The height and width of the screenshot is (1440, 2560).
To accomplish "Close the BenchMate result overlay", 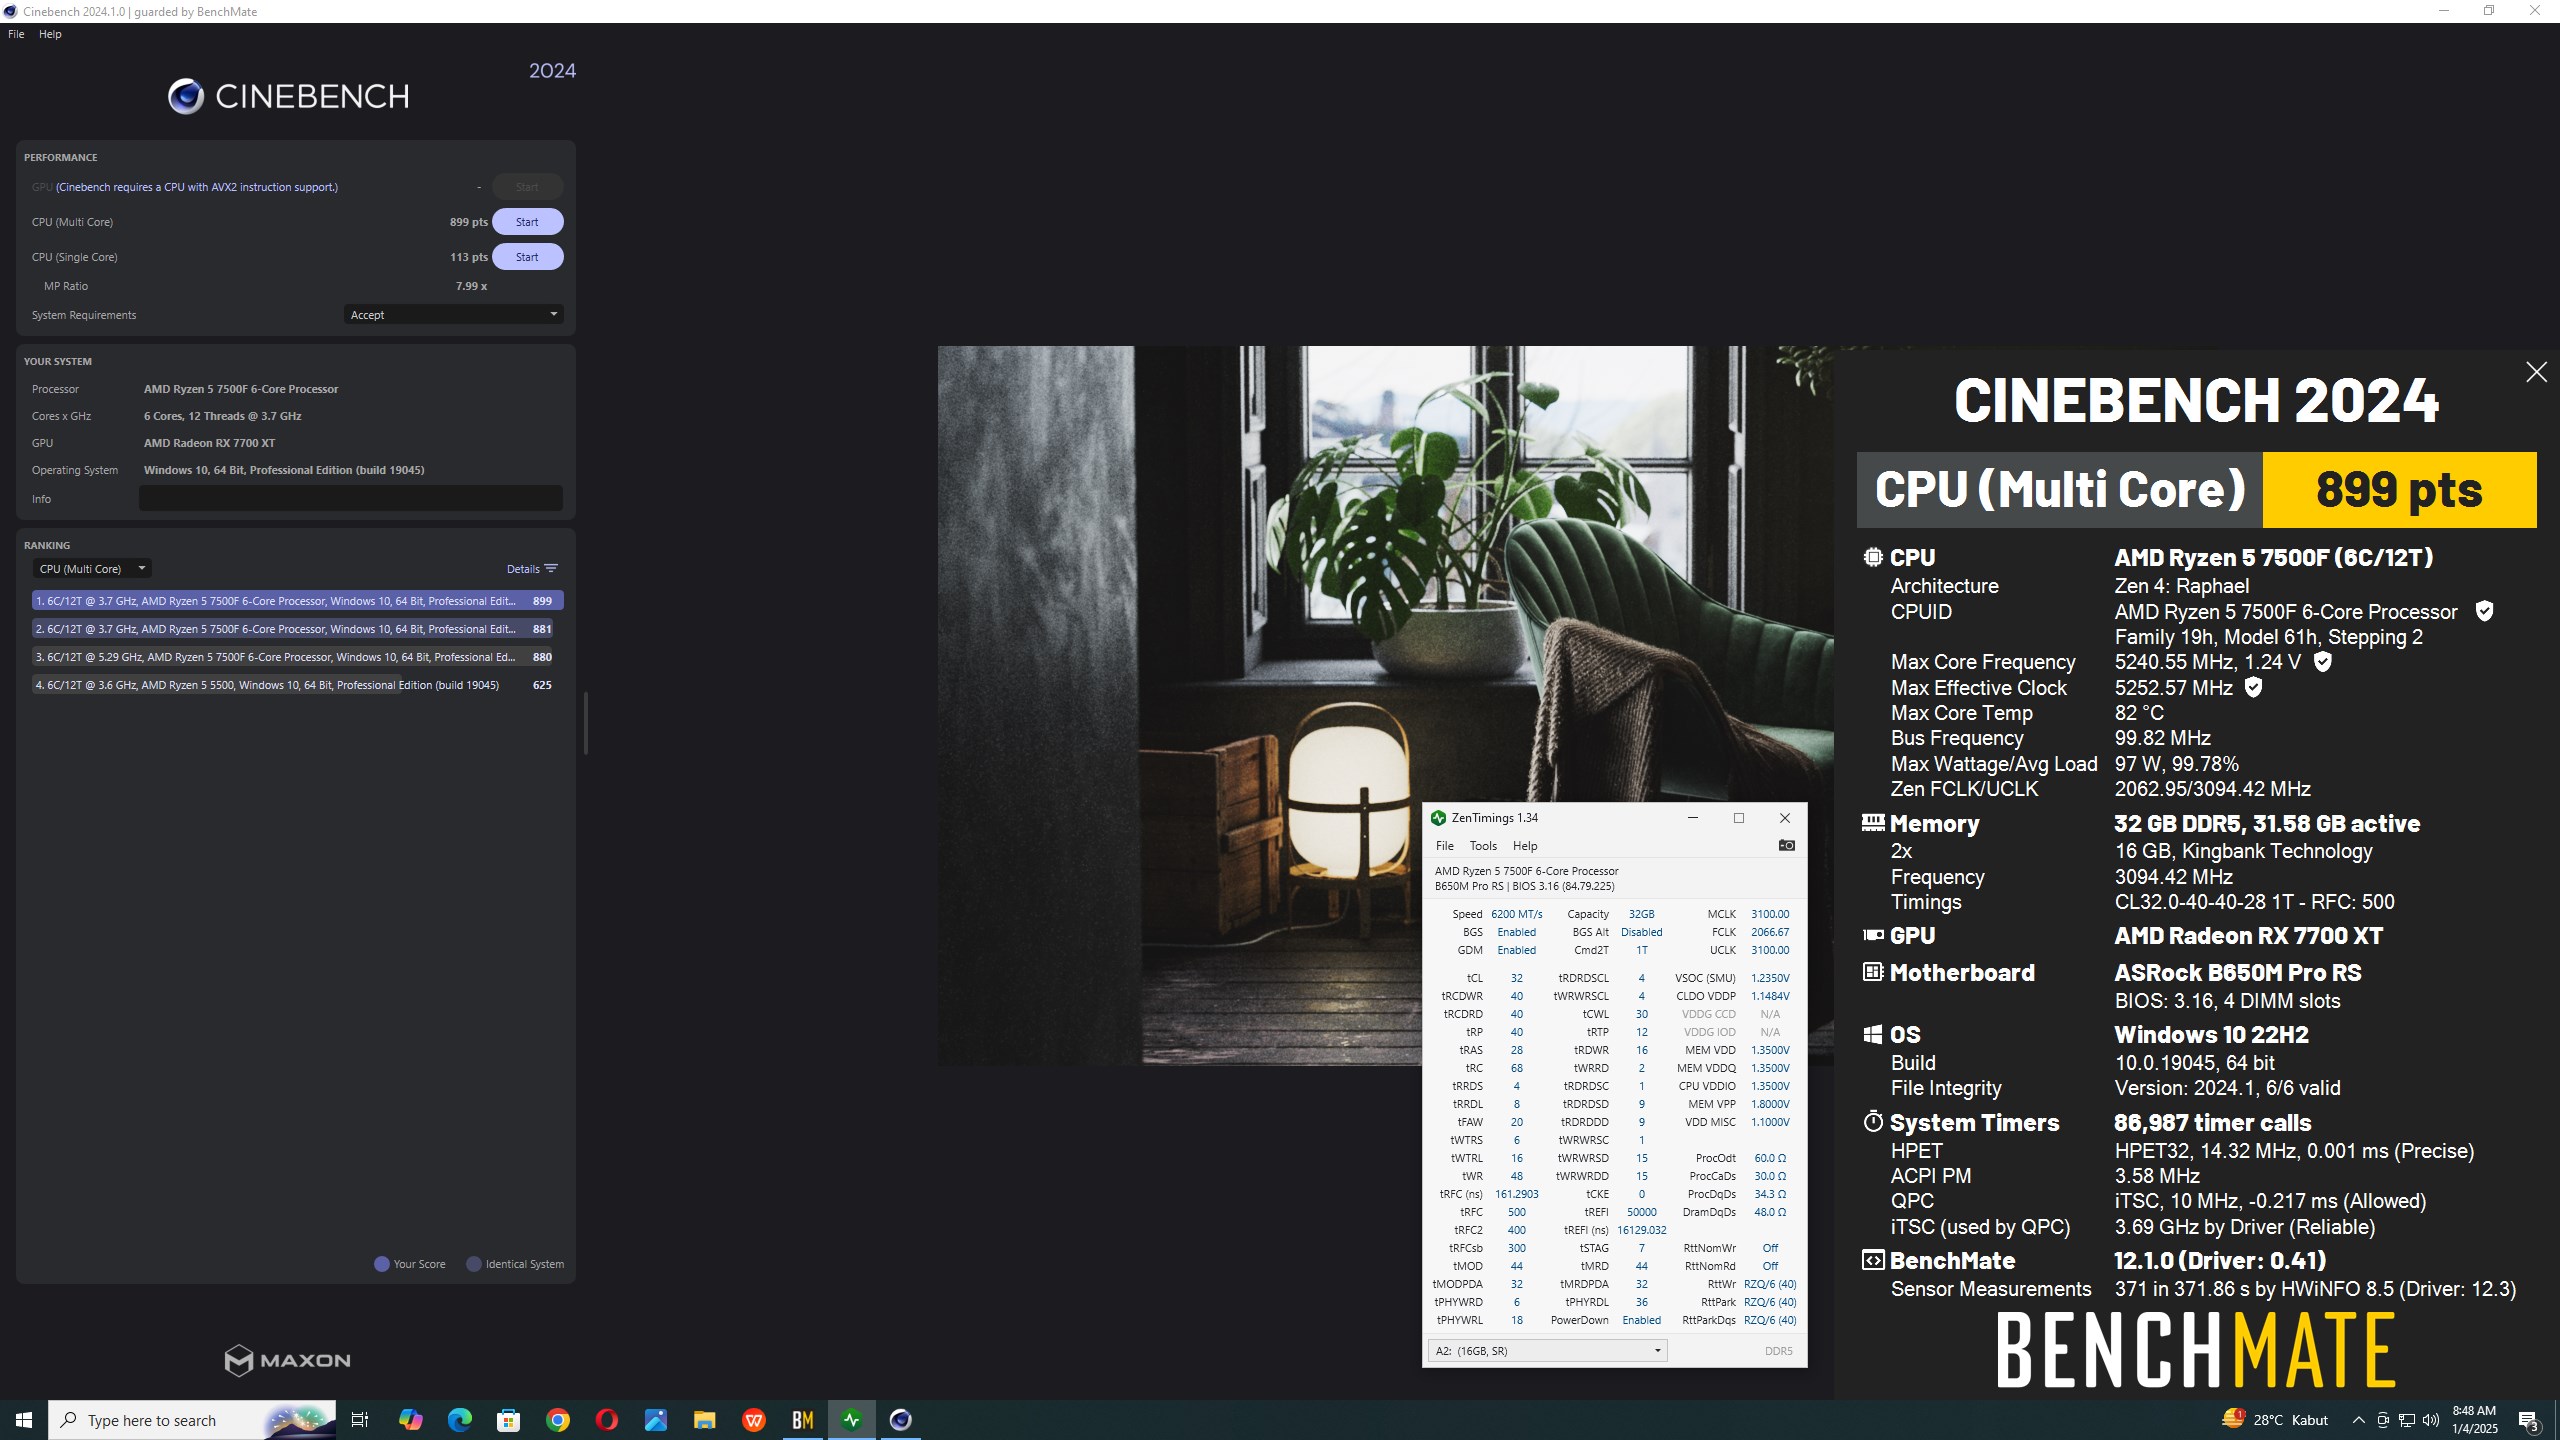I will point(2536,372).
